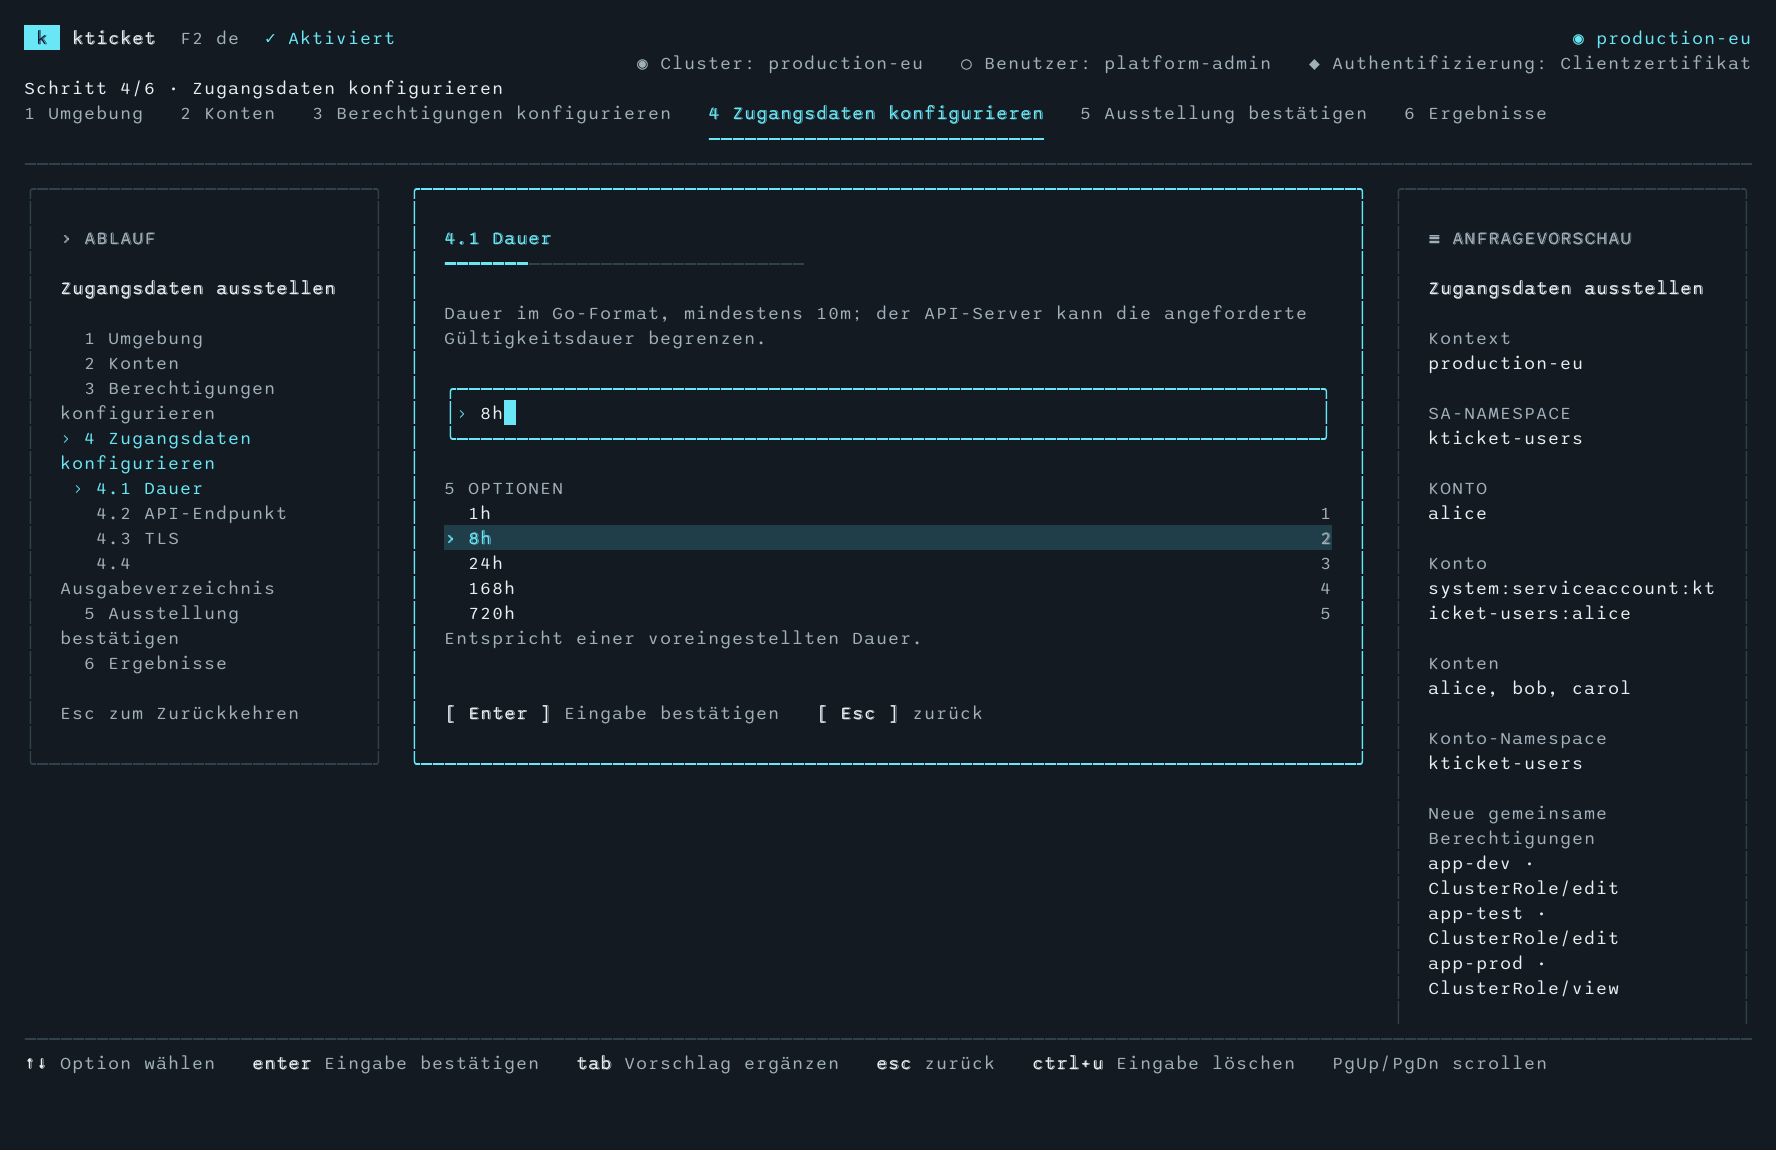Click the production-eu context indicator dot

1578,39
